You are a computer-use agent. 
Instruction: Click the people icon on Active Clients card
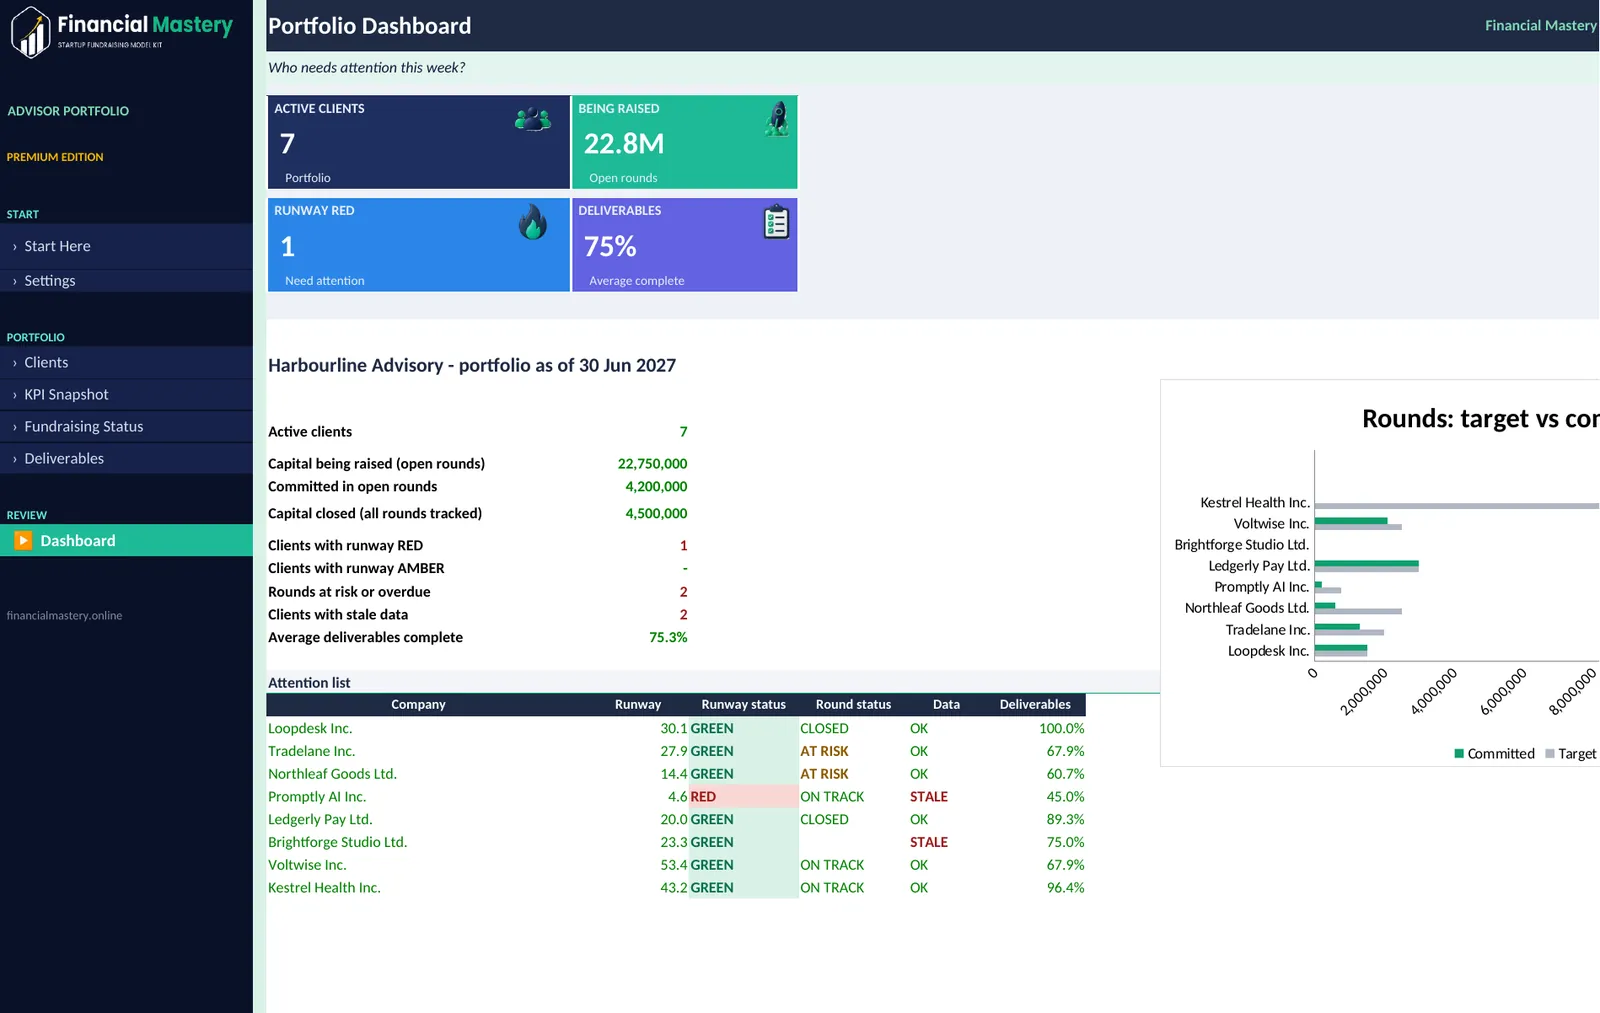tap(533, 120)
